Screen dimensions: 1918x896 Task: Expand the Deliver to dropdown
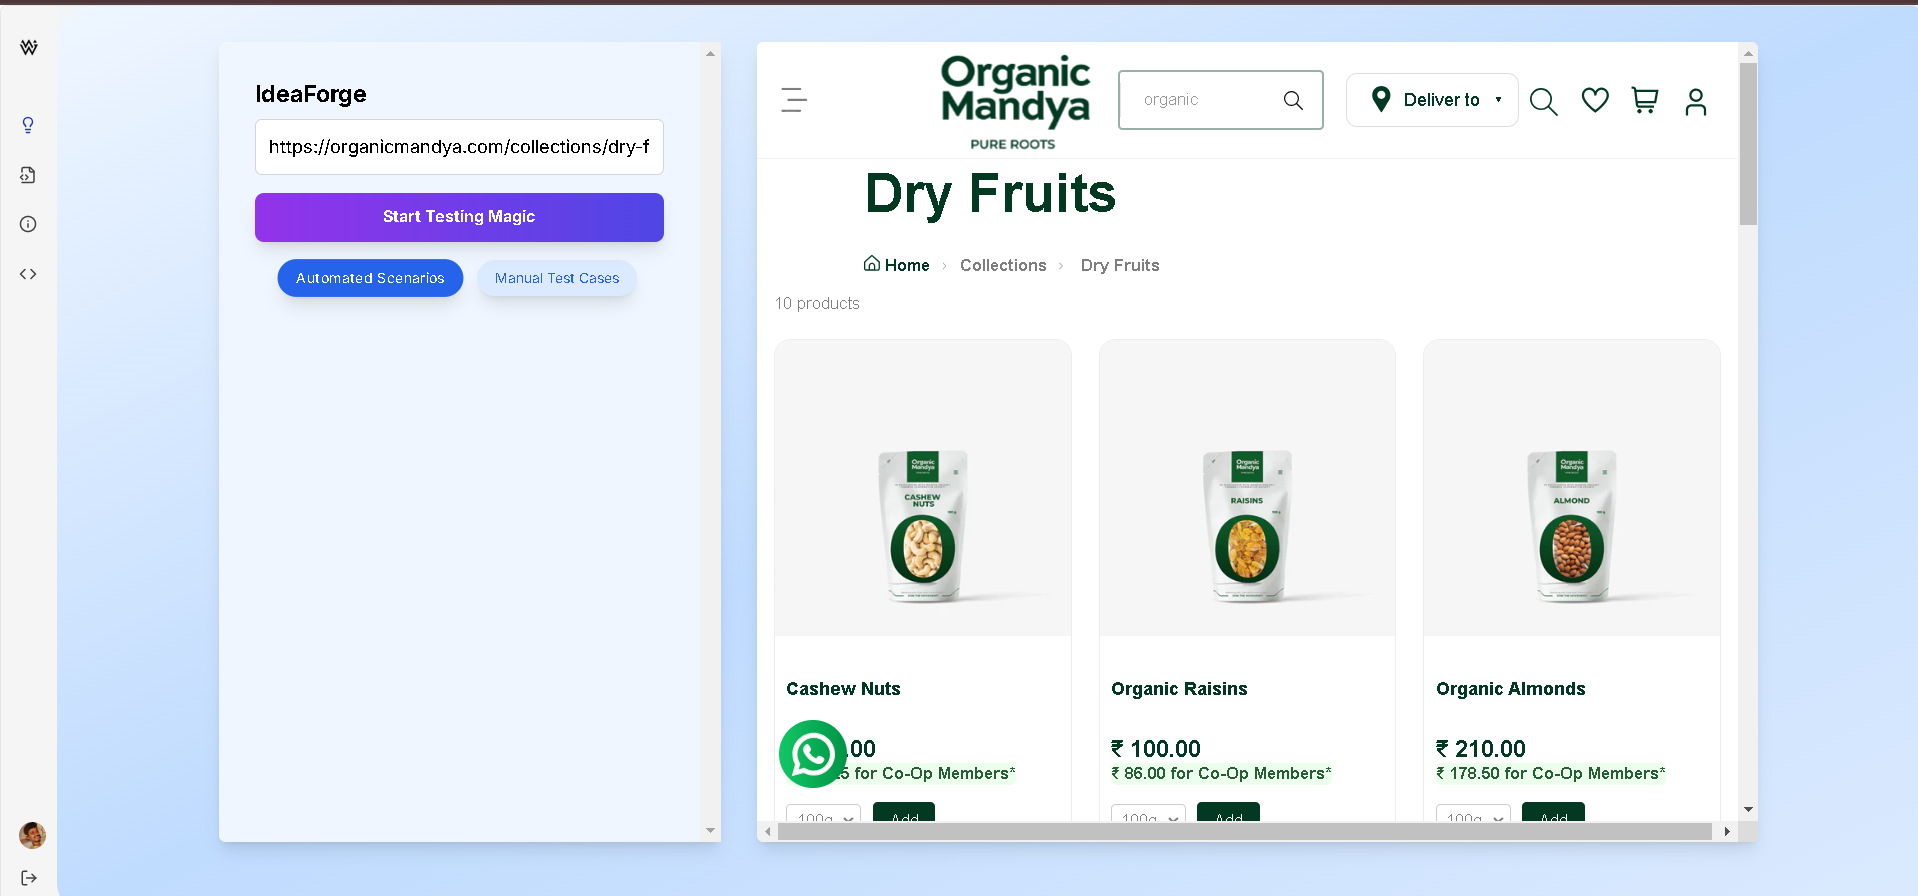1432,100
